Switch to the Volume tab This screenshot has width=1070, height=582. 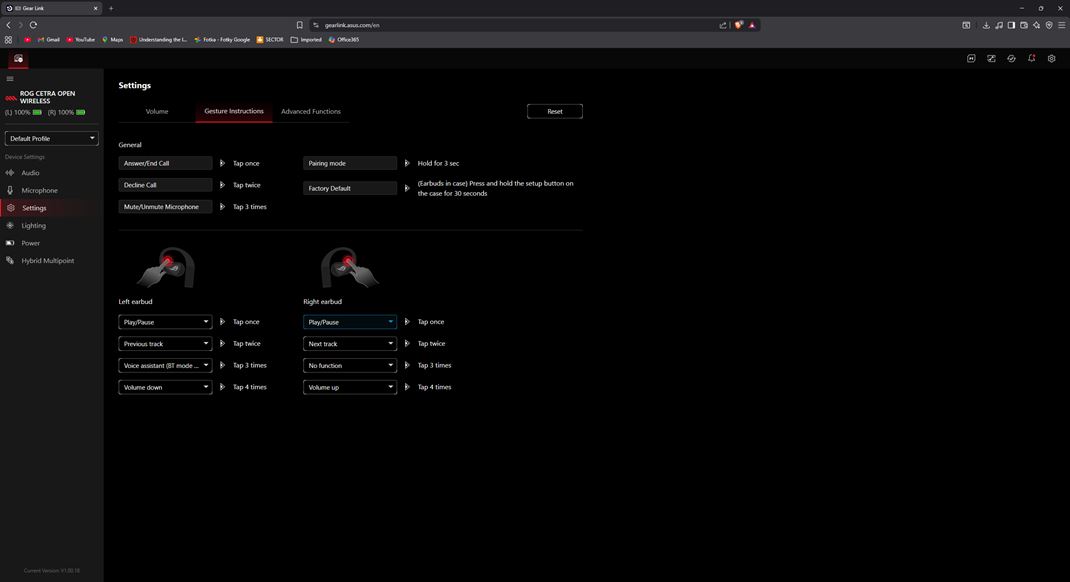[x=157, y=111]
